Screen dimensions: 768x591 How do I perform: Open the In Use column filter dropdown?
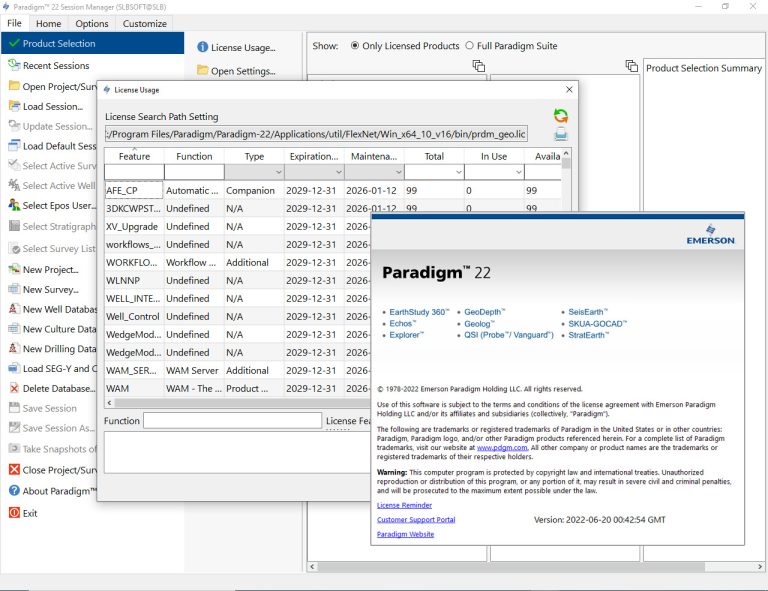[518, 172]
